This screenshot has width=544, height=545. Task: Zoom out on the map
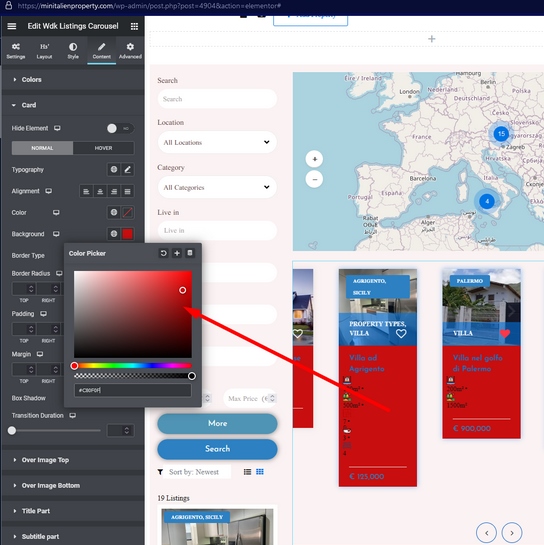[x=314, y=179]
